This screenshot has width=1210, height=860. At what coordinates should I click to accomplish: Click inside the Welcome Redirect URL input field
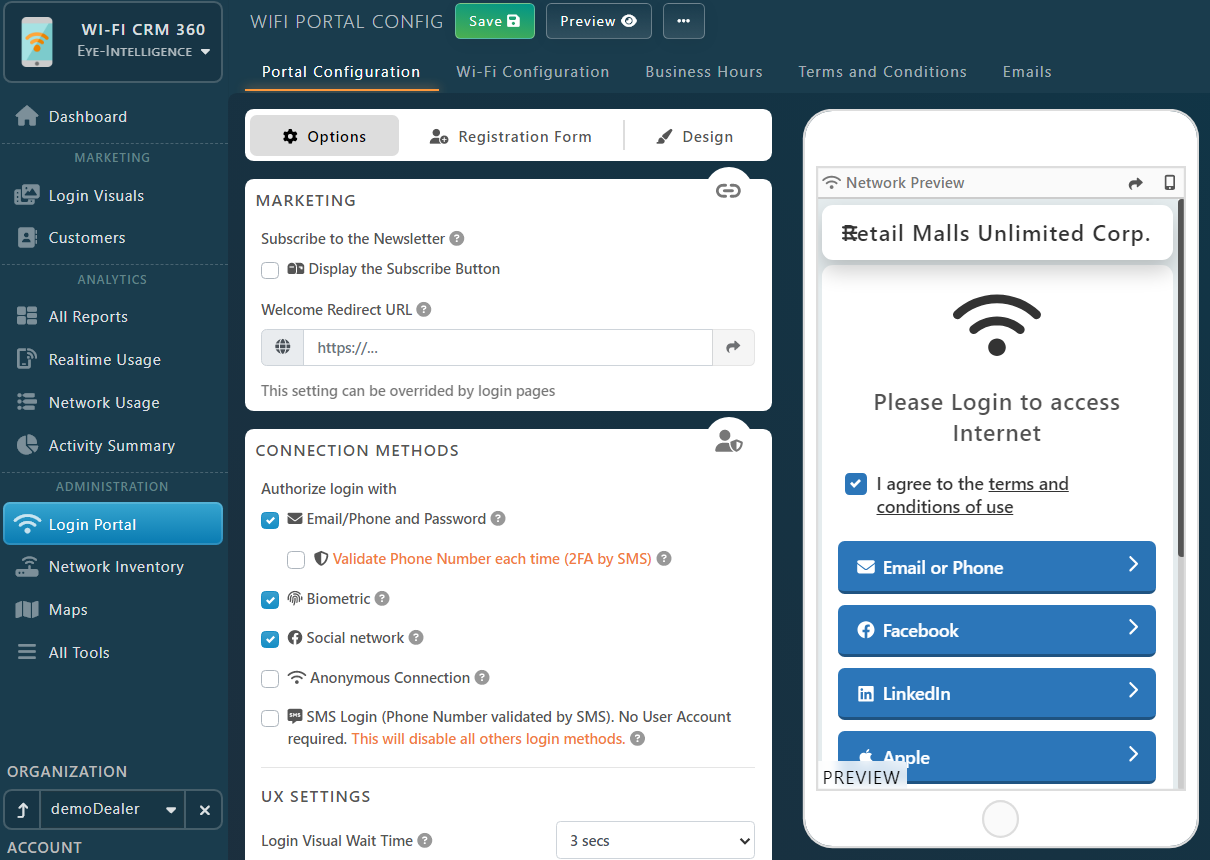(x=507, y=347)
